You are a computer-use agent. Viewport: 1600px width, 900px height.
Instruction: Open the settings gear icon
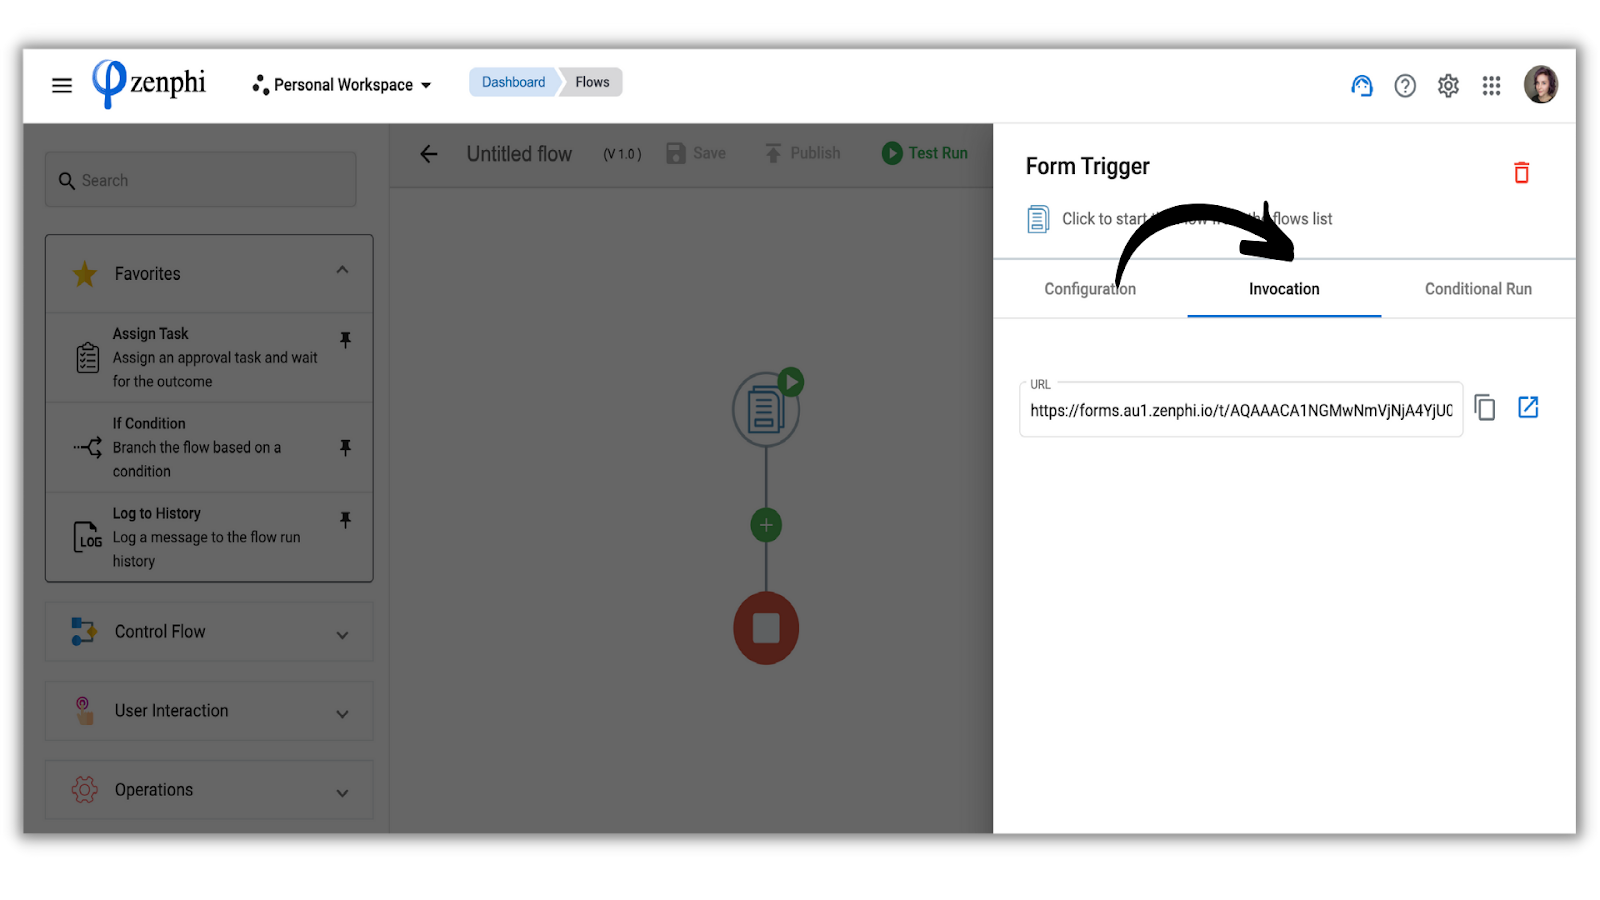point(1448,86)
